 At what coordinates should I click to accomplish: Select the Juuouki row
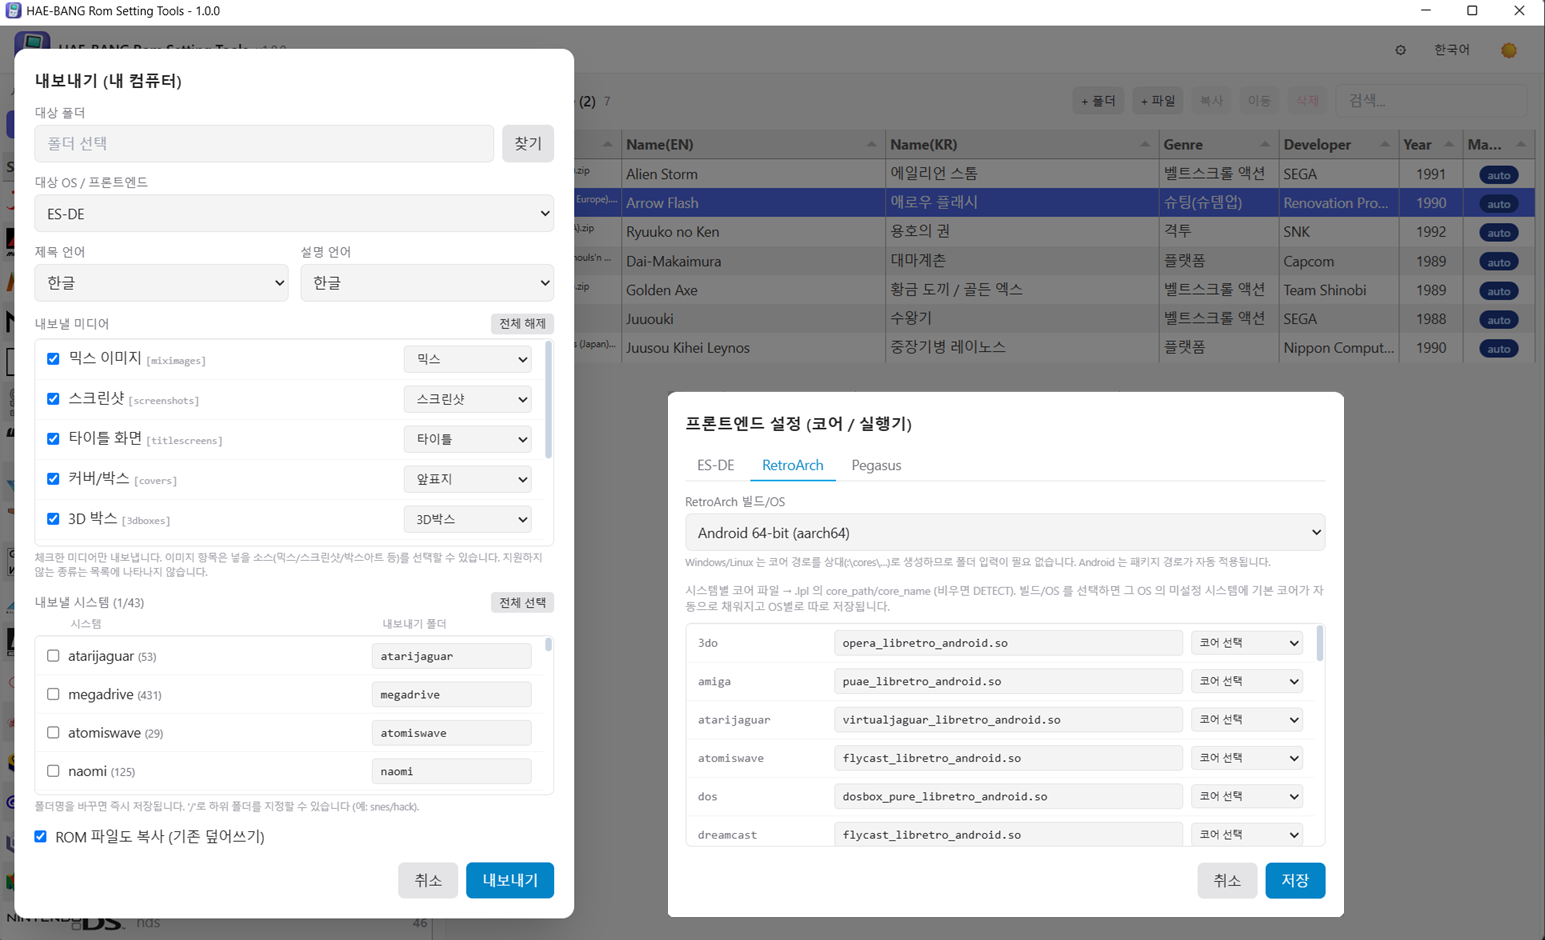[1055, 319]
